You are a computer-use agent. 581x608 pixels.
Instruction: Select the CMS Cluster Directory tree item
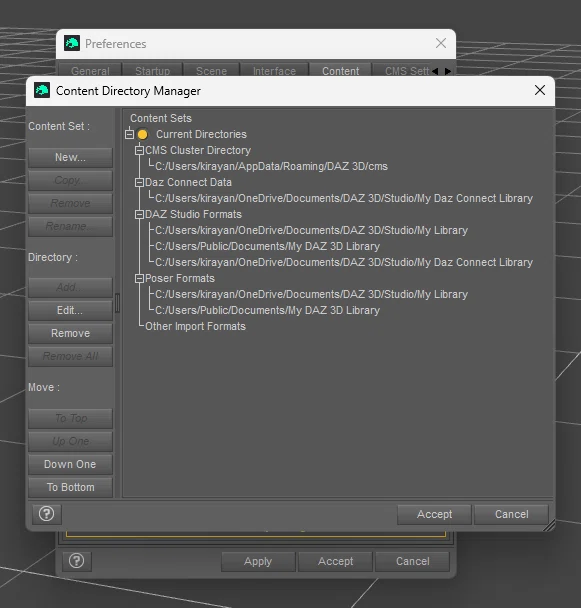click(198, 150)
